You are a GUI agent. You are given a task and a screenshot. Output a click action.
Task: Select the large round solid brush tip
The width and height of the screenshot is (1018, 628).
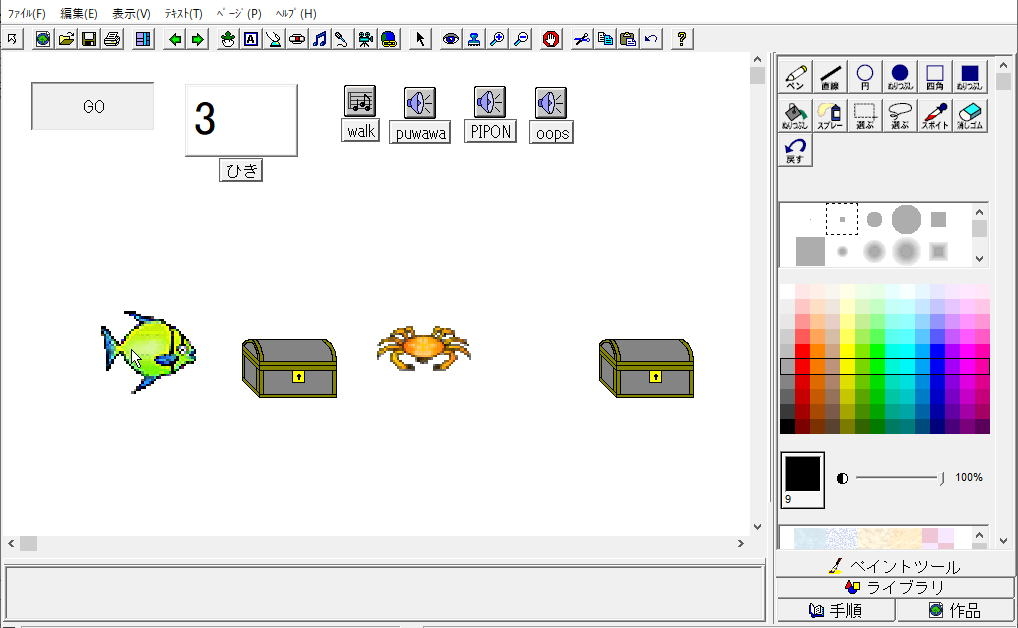pos(906,219)
